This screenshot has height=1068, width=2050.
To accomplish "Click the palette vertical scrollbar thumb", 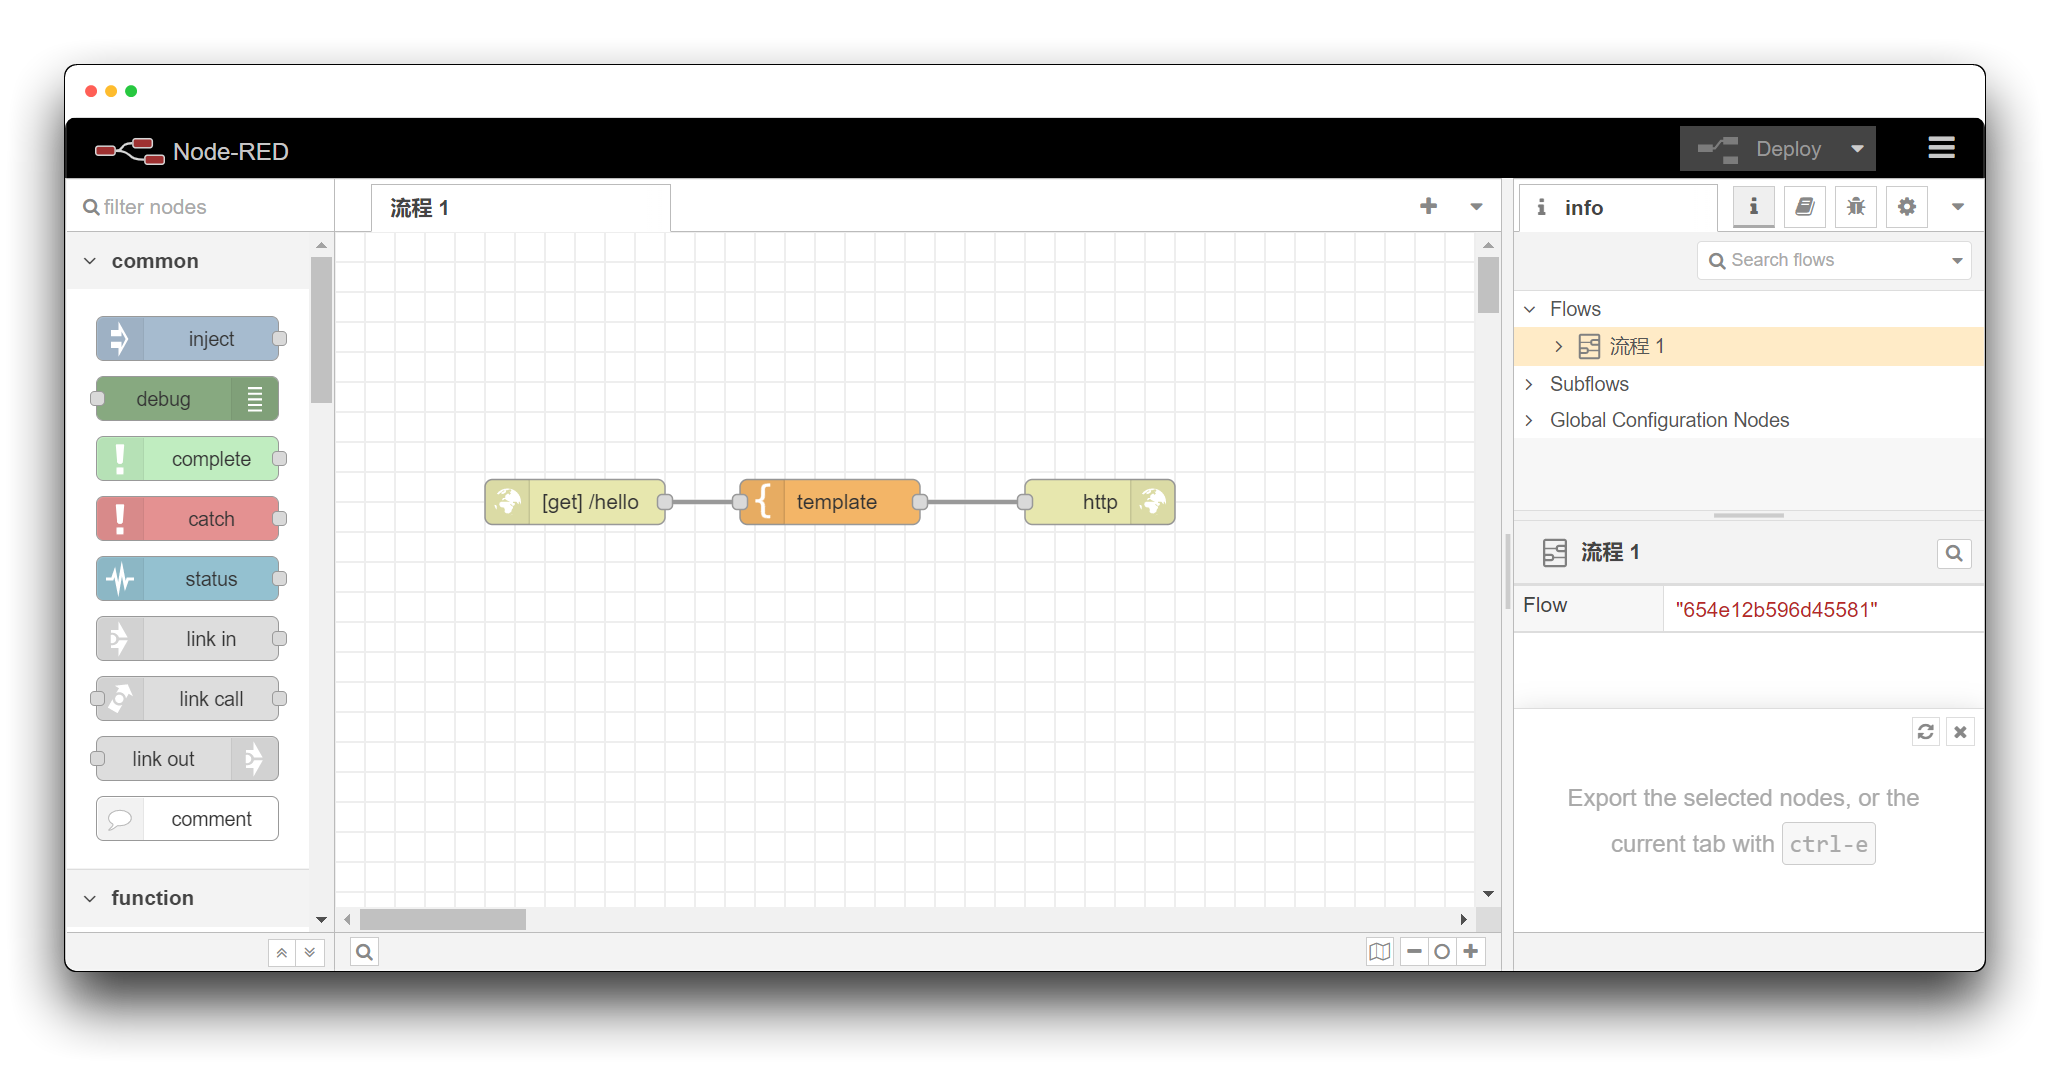I will tap(321, 329).
